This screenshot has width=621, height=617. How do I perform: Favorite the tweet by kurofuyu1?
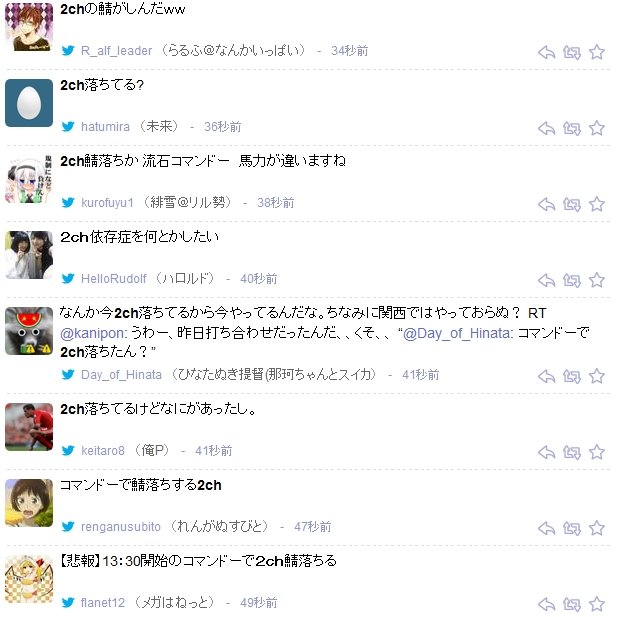coord(597,204)
